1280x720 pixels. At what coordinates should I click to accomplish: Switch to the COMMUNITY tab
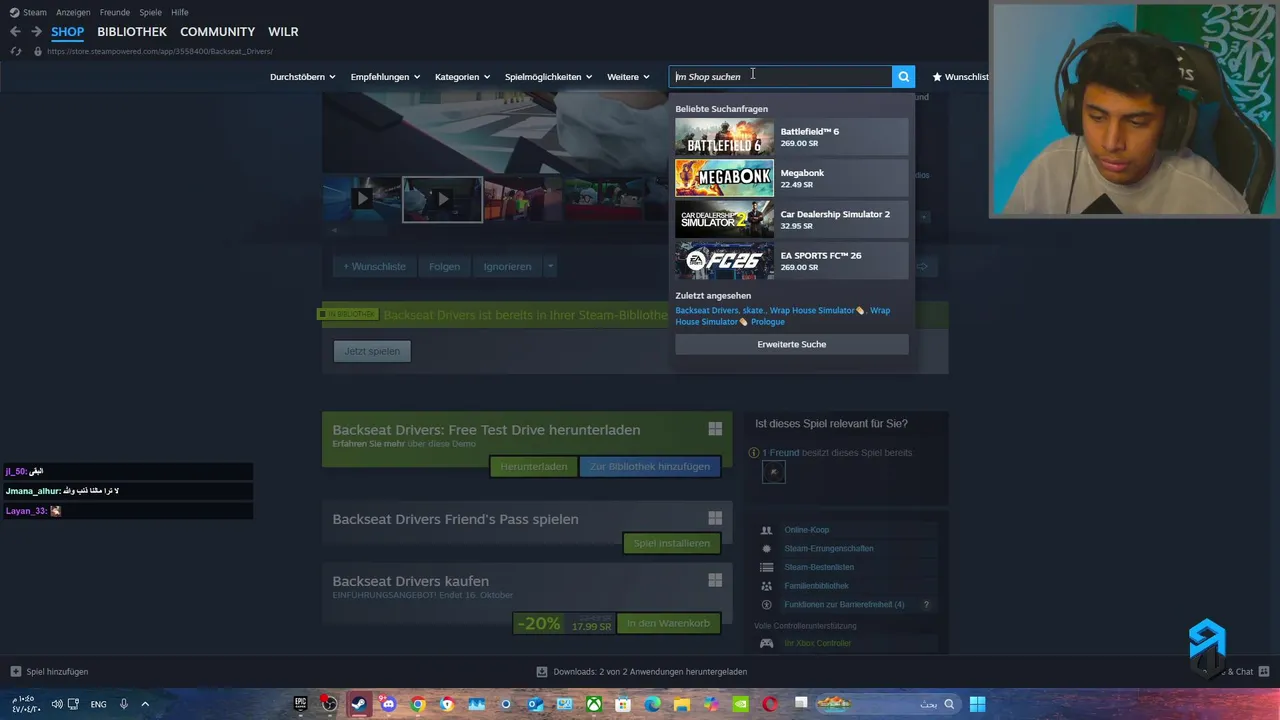[217, 32]
